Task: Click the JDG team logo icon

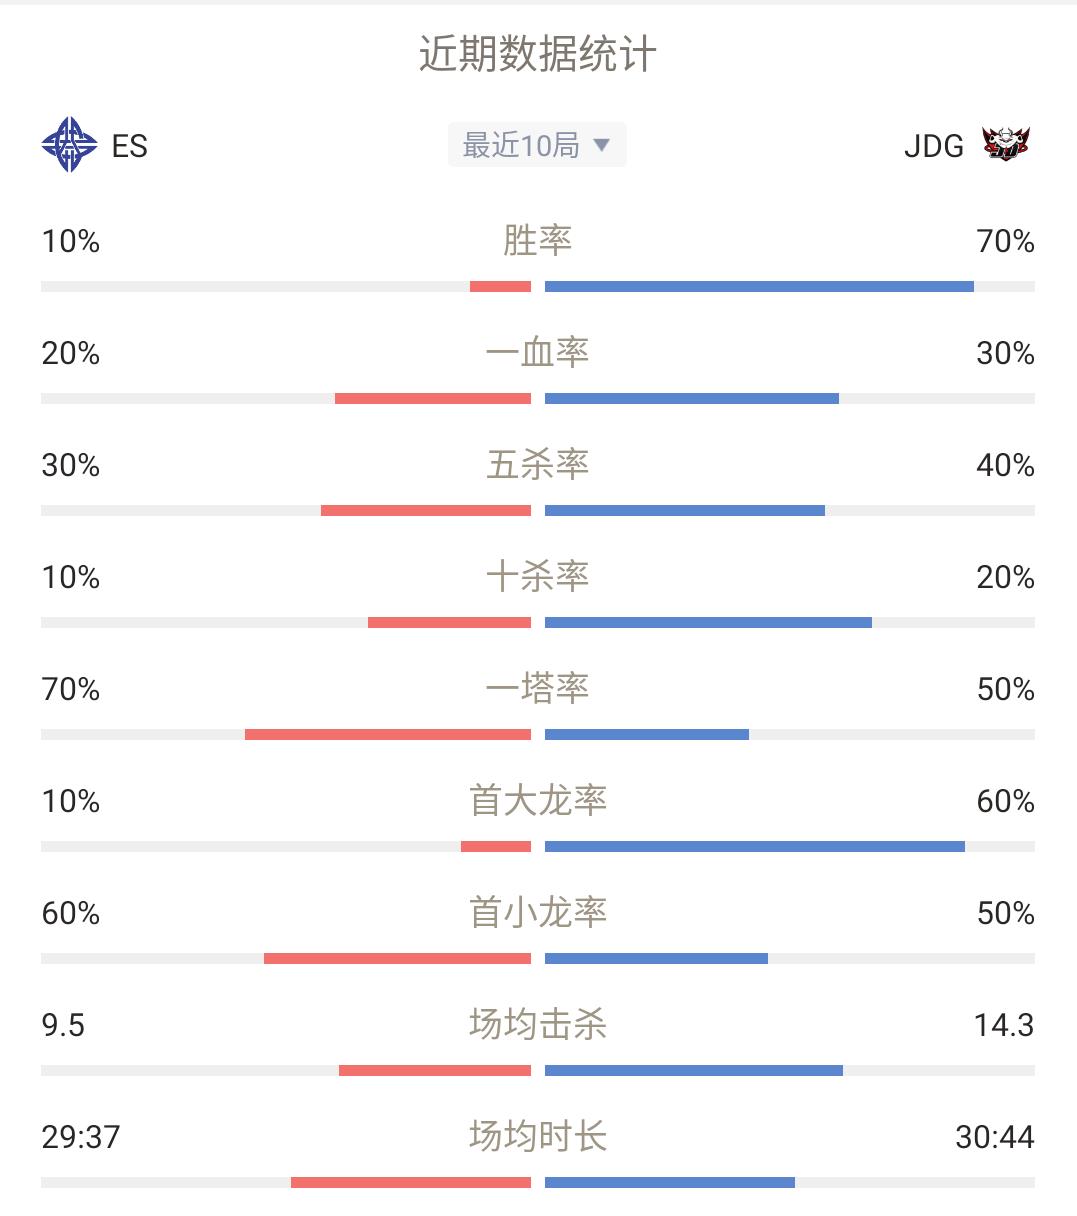Action: (1006, 144)
